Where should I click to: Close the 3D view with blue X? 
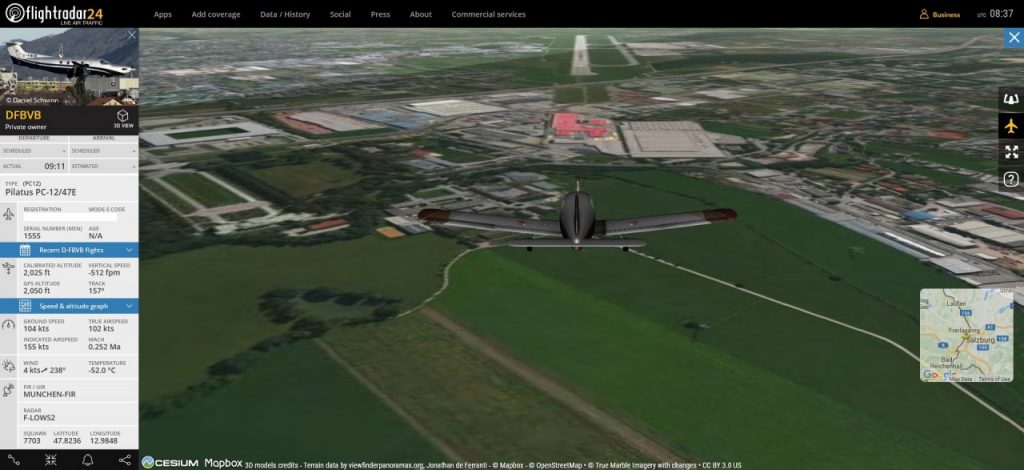[x=1014, y=39]
